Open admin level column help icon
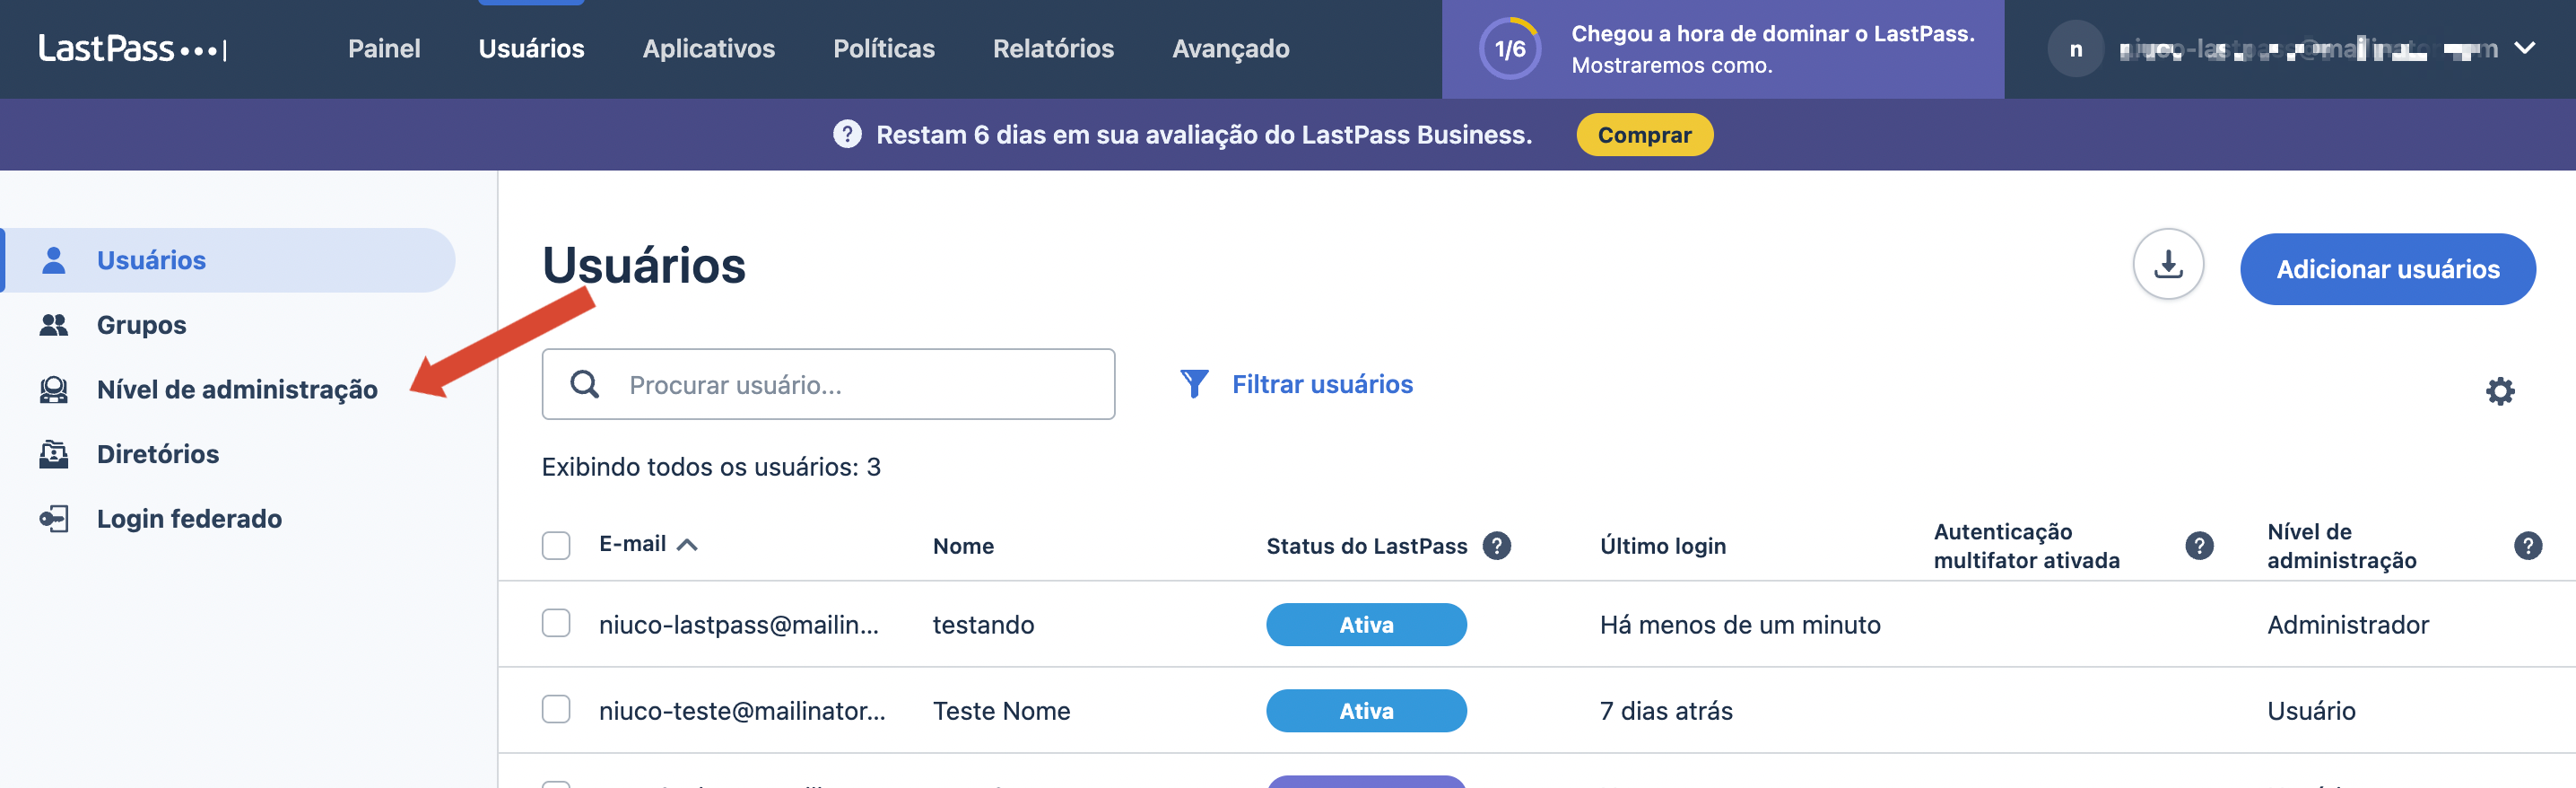Image resolution: width=2576 pixels, height=788 pixels. tap(2527, 545)
